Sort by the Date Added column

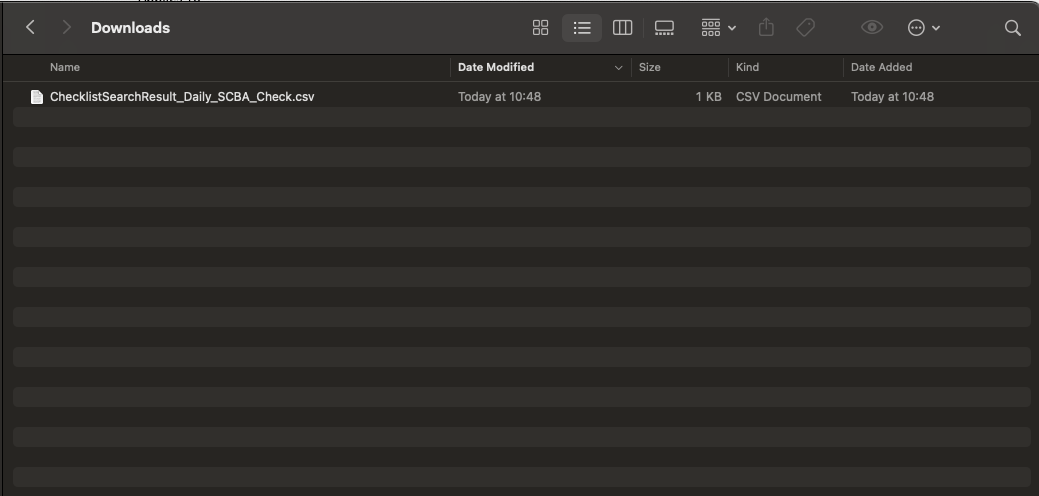point(881,67)
